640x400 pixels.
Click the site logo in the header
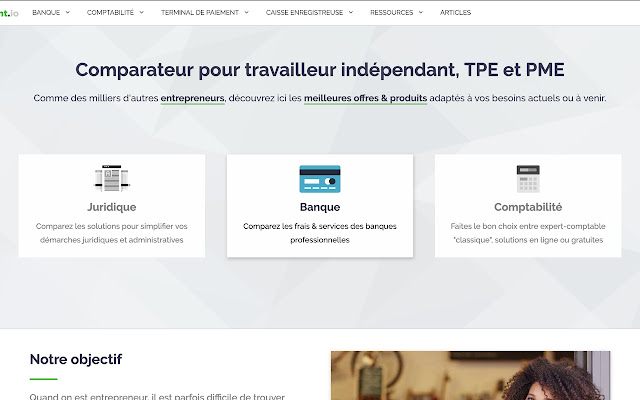[9, 13]
